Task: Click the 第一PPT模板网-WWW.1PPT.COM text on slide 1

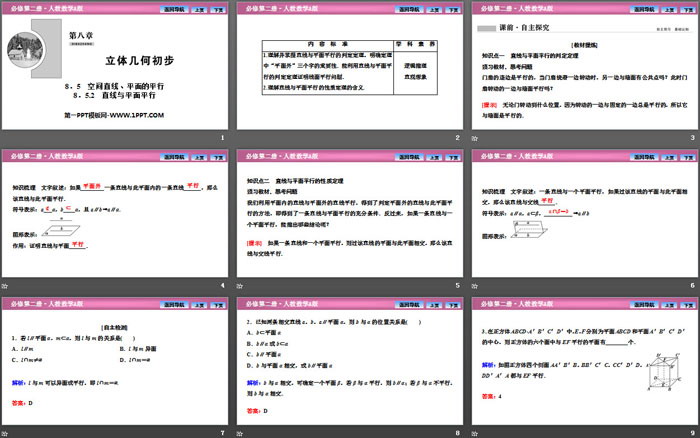Action: pyautogui.click(x=114, y=115)
